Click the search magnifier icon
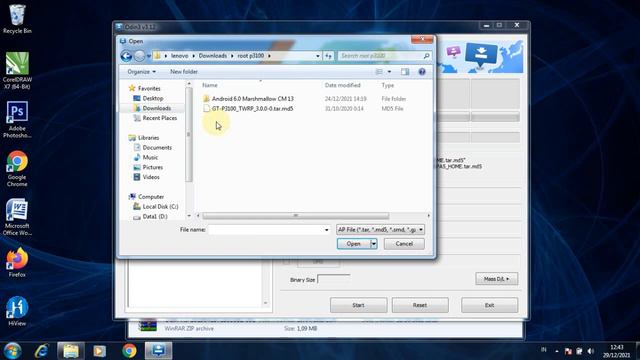The width and height of the screenshot is (640, 360). pyautogui.click(x=426, y=56)
